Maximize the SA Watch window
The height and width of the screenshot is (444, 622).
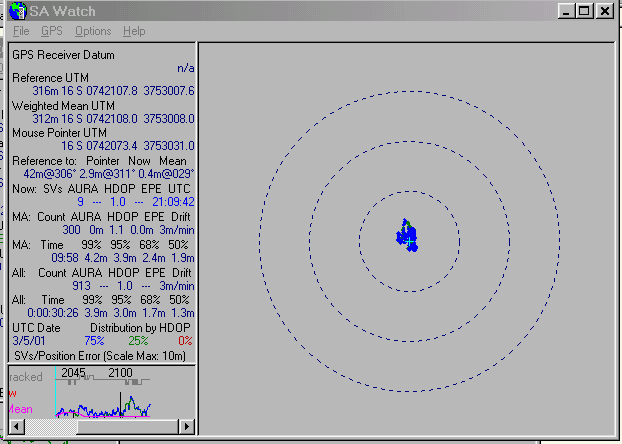click(x=586, y=11)
